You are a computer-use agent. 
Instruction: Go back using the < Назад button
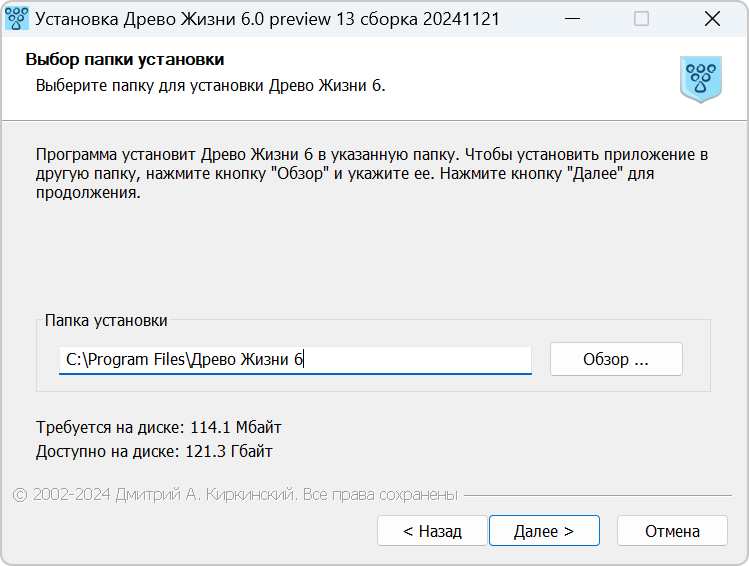pos(432,531)
